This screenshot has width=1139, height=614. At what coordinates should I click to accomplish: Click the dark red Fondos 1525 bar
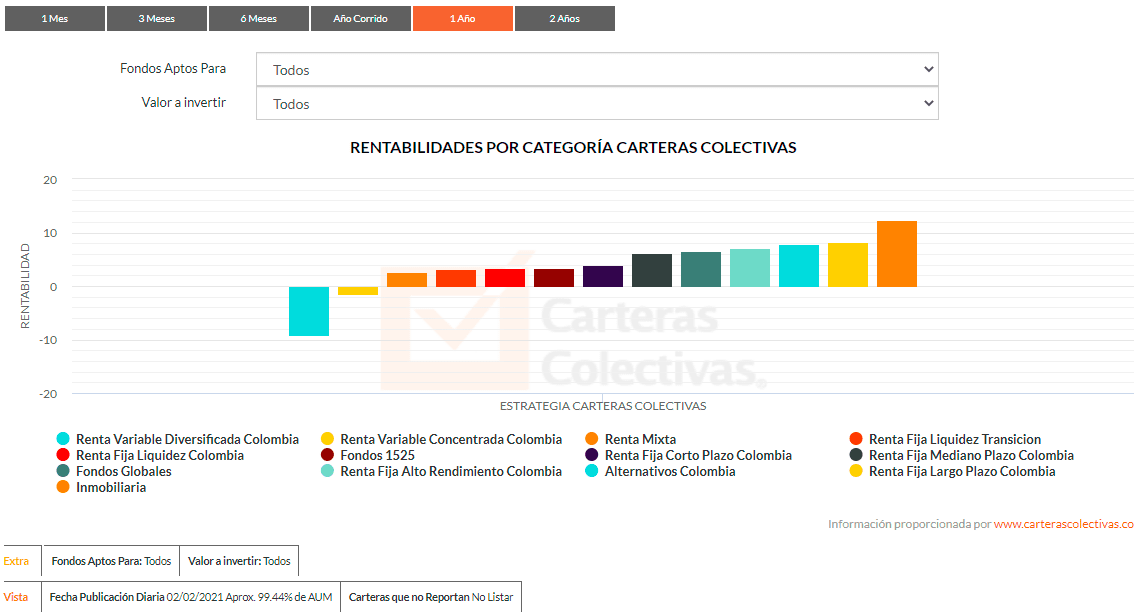coord(554,278)
